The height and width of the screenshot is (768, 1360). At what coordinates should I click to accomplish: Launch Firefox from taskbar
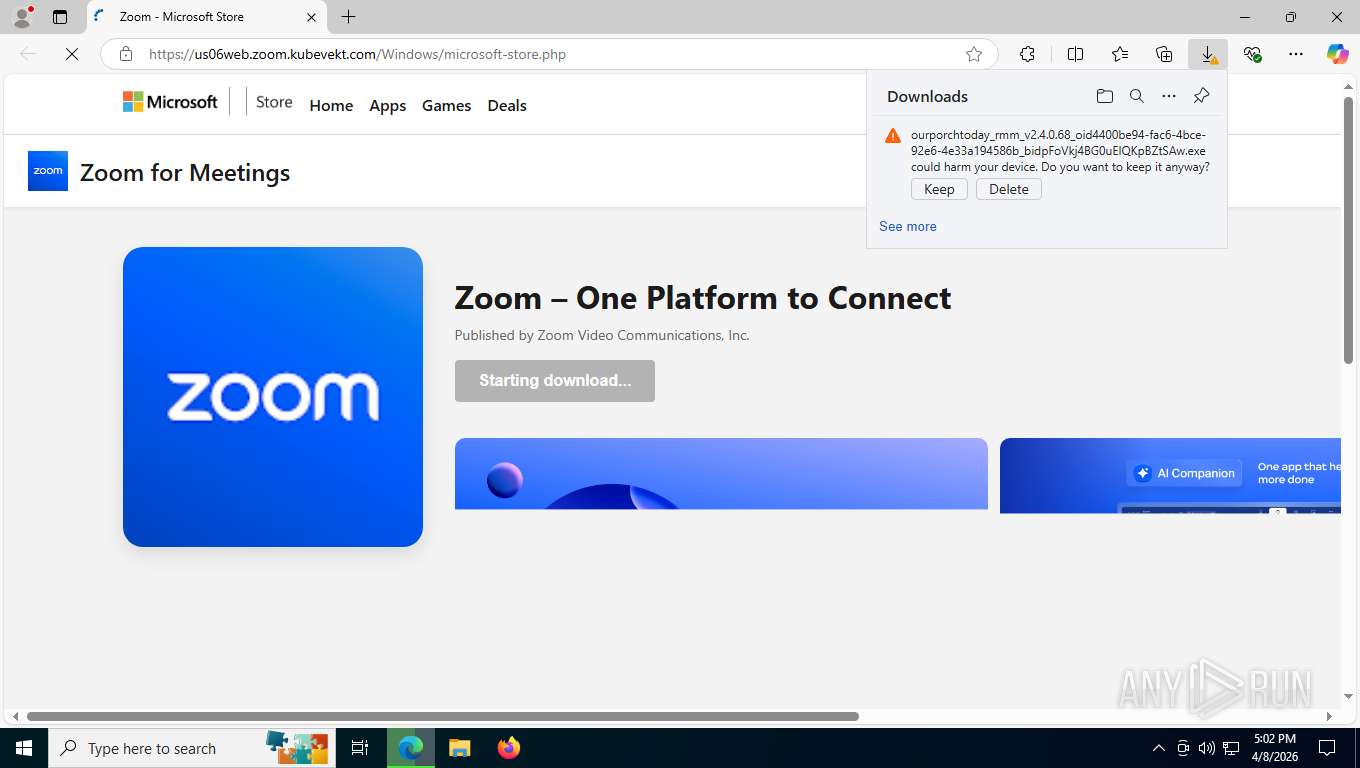tap(509, 748)
